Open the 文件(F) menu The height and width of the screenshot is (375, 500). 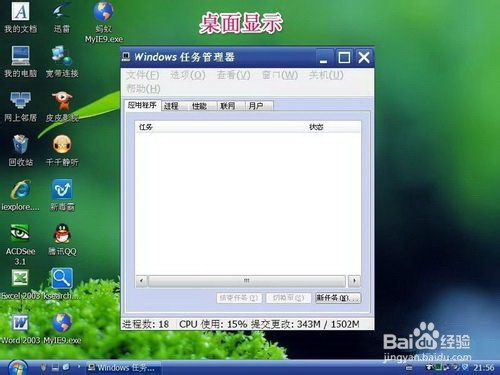(143, 75)
